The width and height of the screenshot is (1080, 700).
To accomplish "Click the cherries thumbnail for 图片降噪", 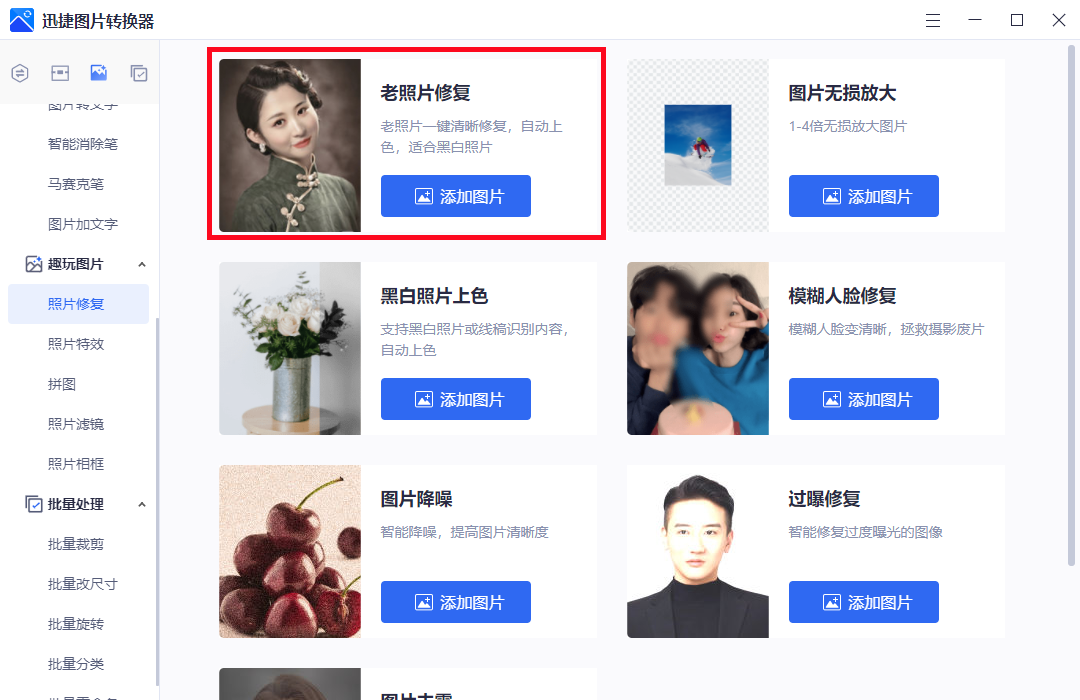I will click(290, 551).
